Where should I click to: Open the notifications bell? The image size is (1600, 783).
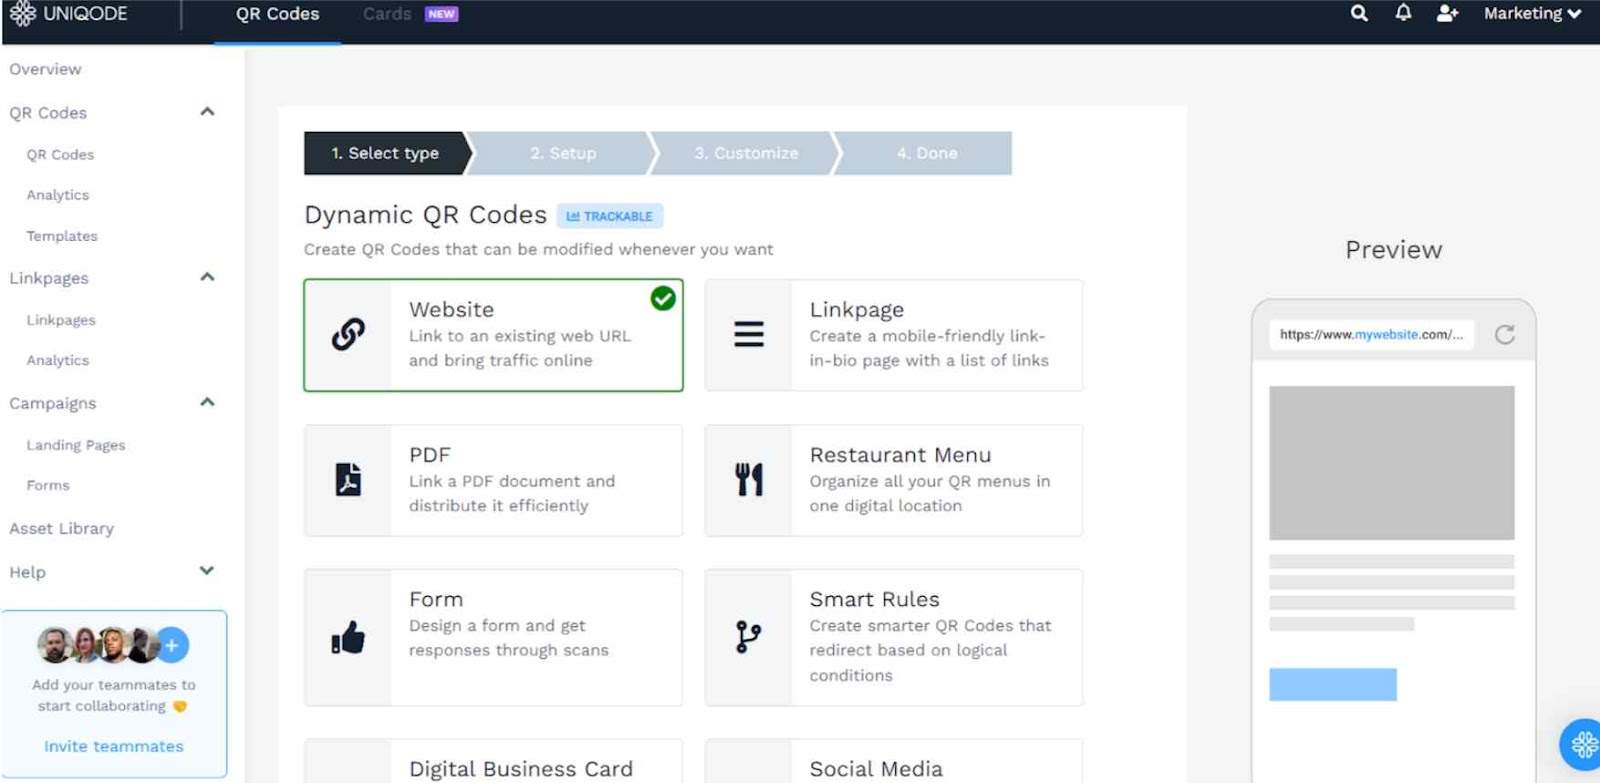[1403, 13]
